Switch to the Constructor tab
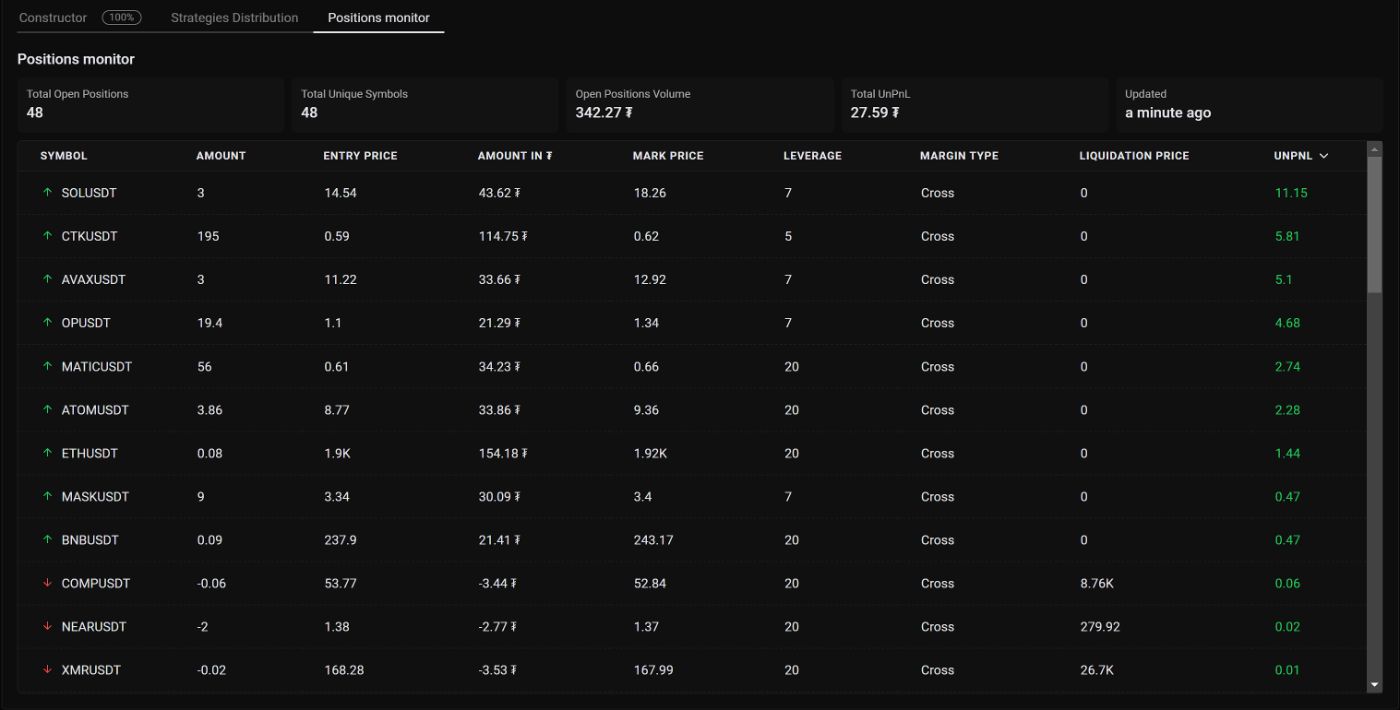The image size is (1400, 710). [x=53, y=18]
